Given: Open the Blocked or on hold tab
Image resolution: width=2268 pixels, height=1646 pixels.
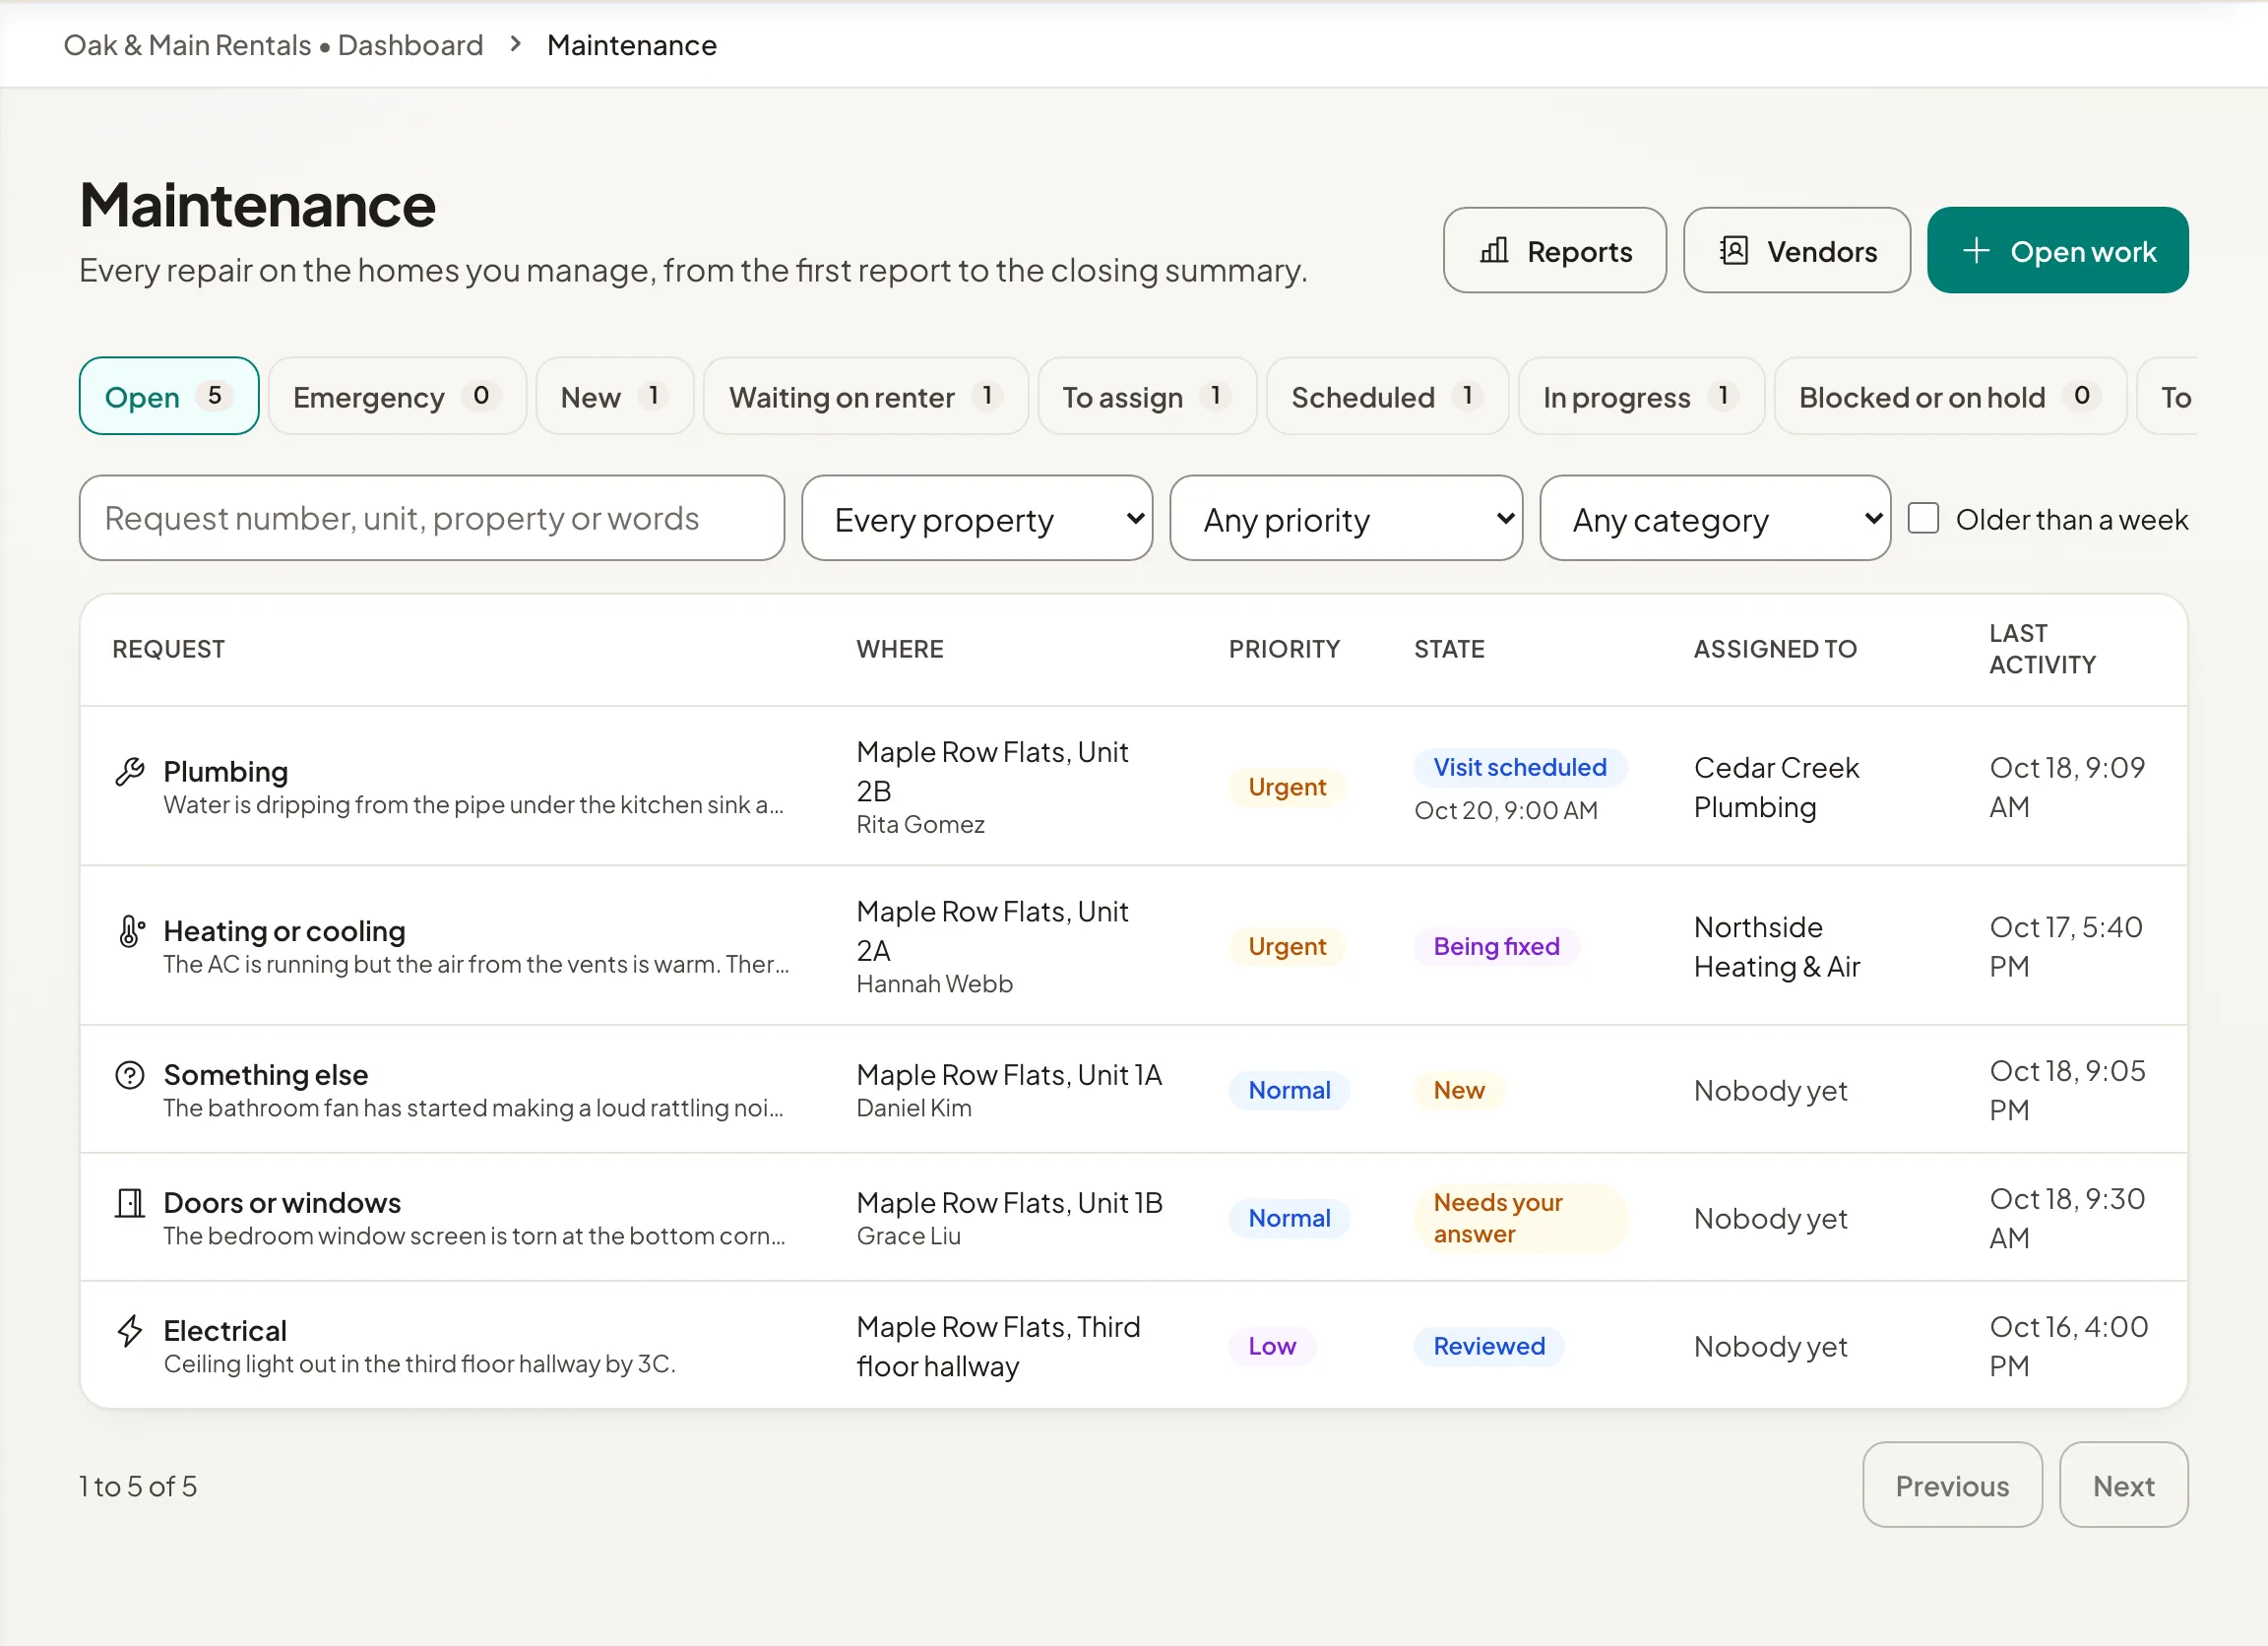Looking at the screenshot, I should point(1951,397).
